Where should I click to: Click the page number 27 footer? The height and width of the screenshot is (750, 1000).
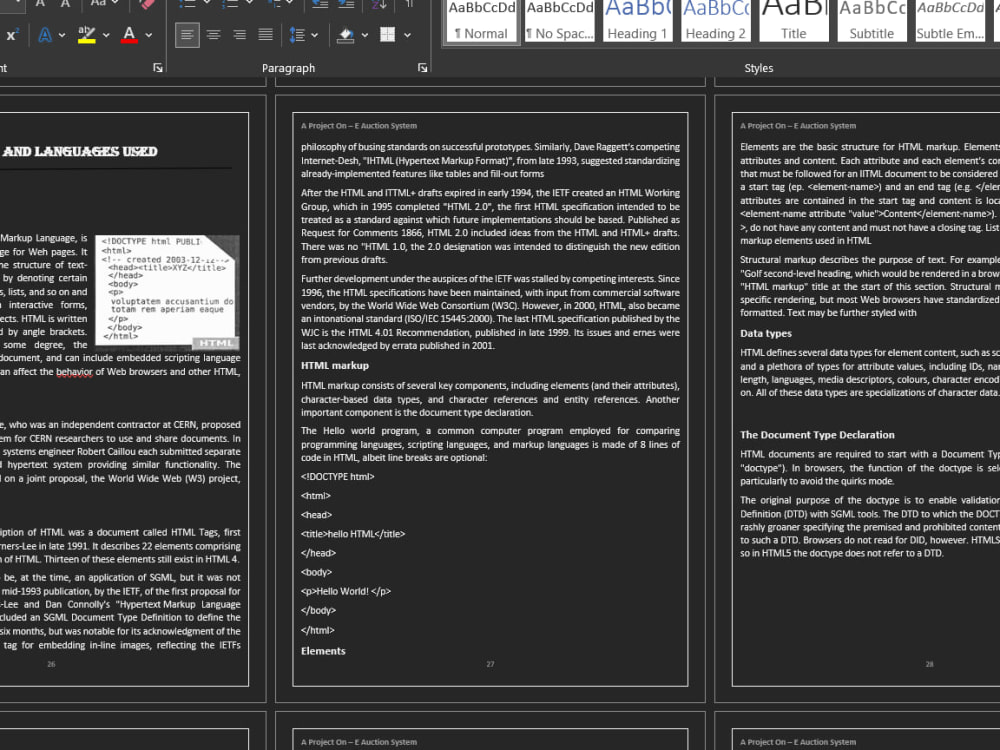point(490,664)
